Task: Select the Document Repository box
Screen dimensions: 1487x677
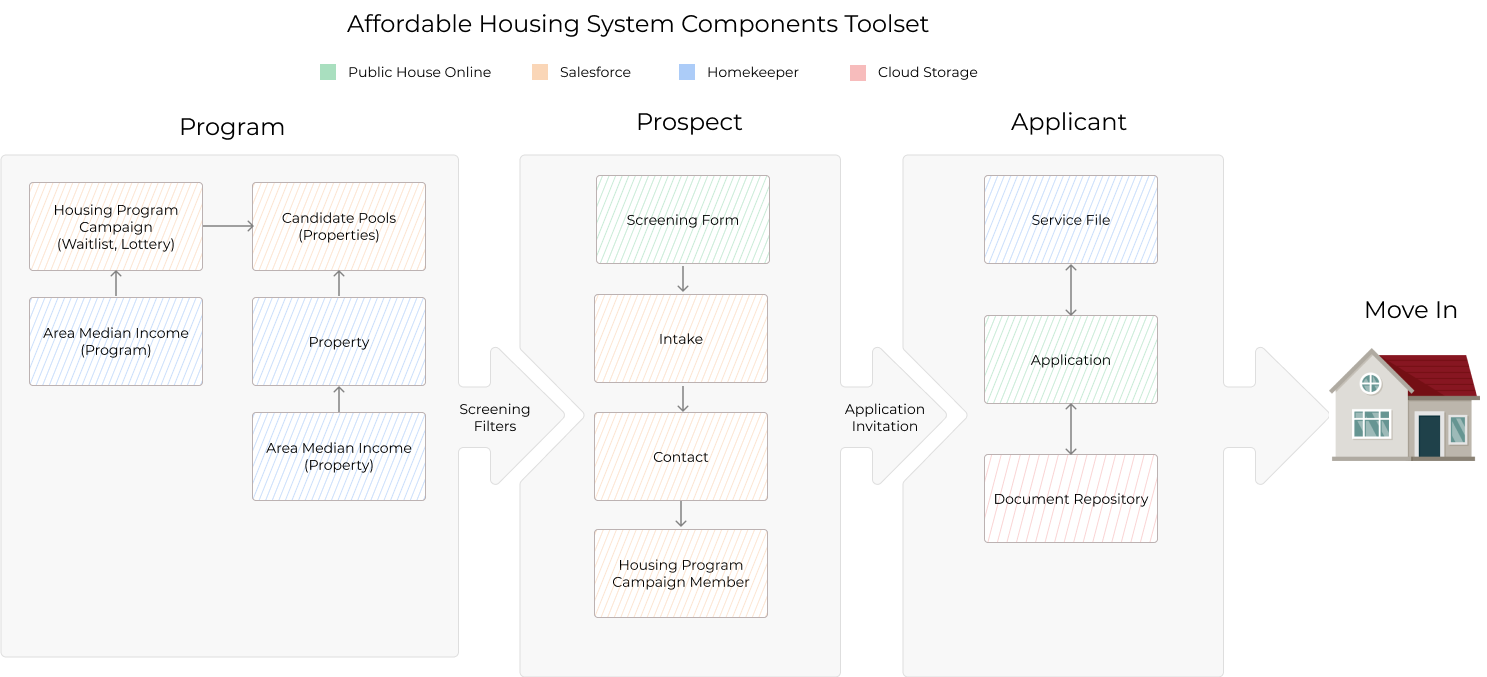Action: [1071, 499]
